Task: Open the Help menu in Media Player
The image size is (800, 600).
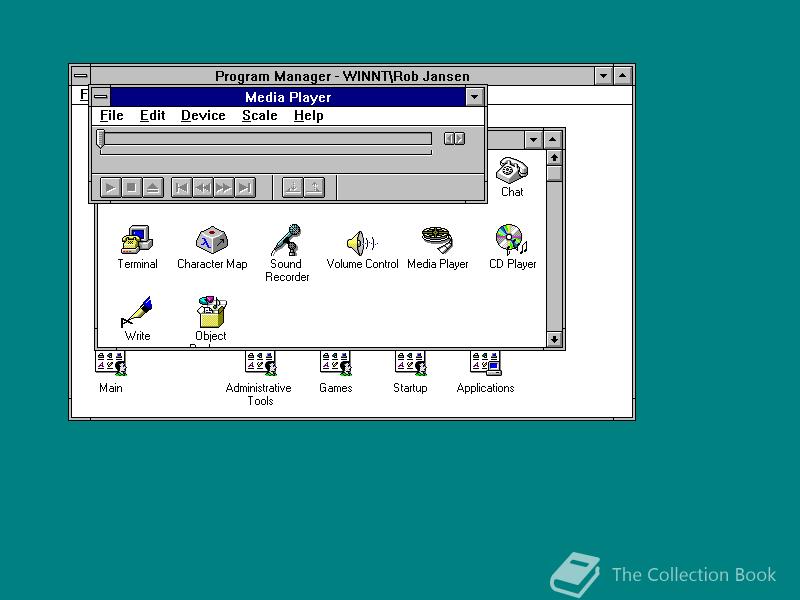Action: pos(309,116)
